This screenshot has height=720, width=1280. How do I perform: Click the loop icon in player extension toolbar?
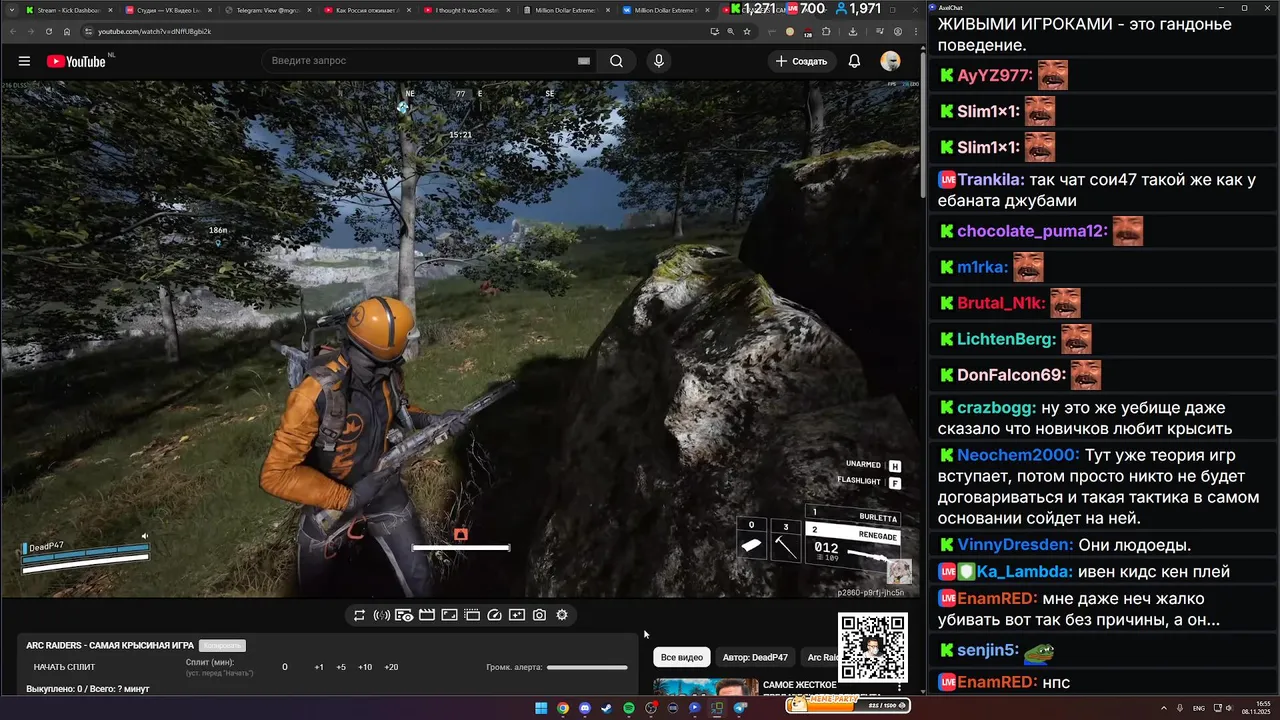click(359, 615)
